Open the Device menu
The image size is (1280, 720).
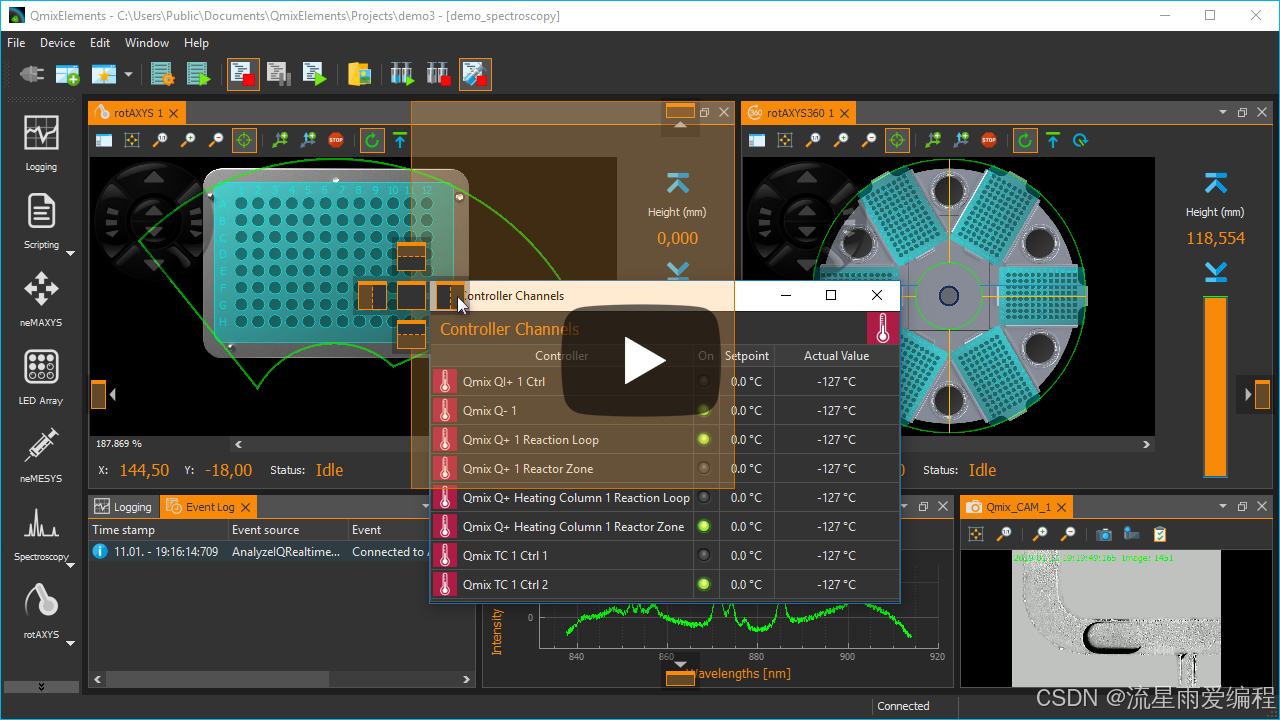coord(57,43)
